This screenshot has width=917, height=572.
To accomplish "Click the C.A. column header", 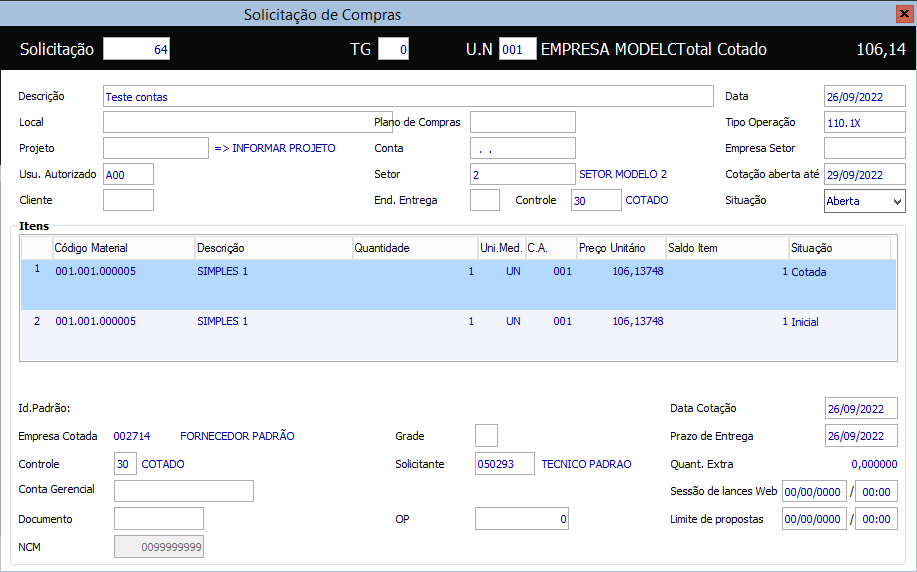I will click(x=551, y=248).
